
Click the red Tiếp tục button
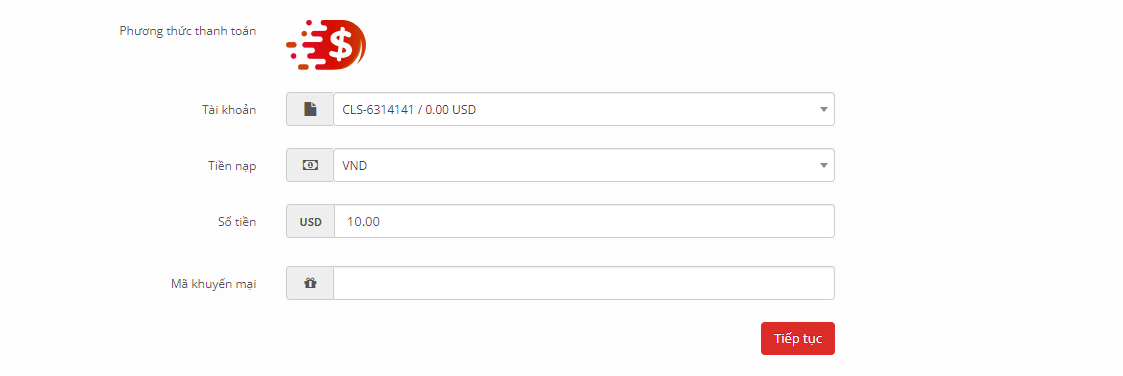tap(798, 338)
